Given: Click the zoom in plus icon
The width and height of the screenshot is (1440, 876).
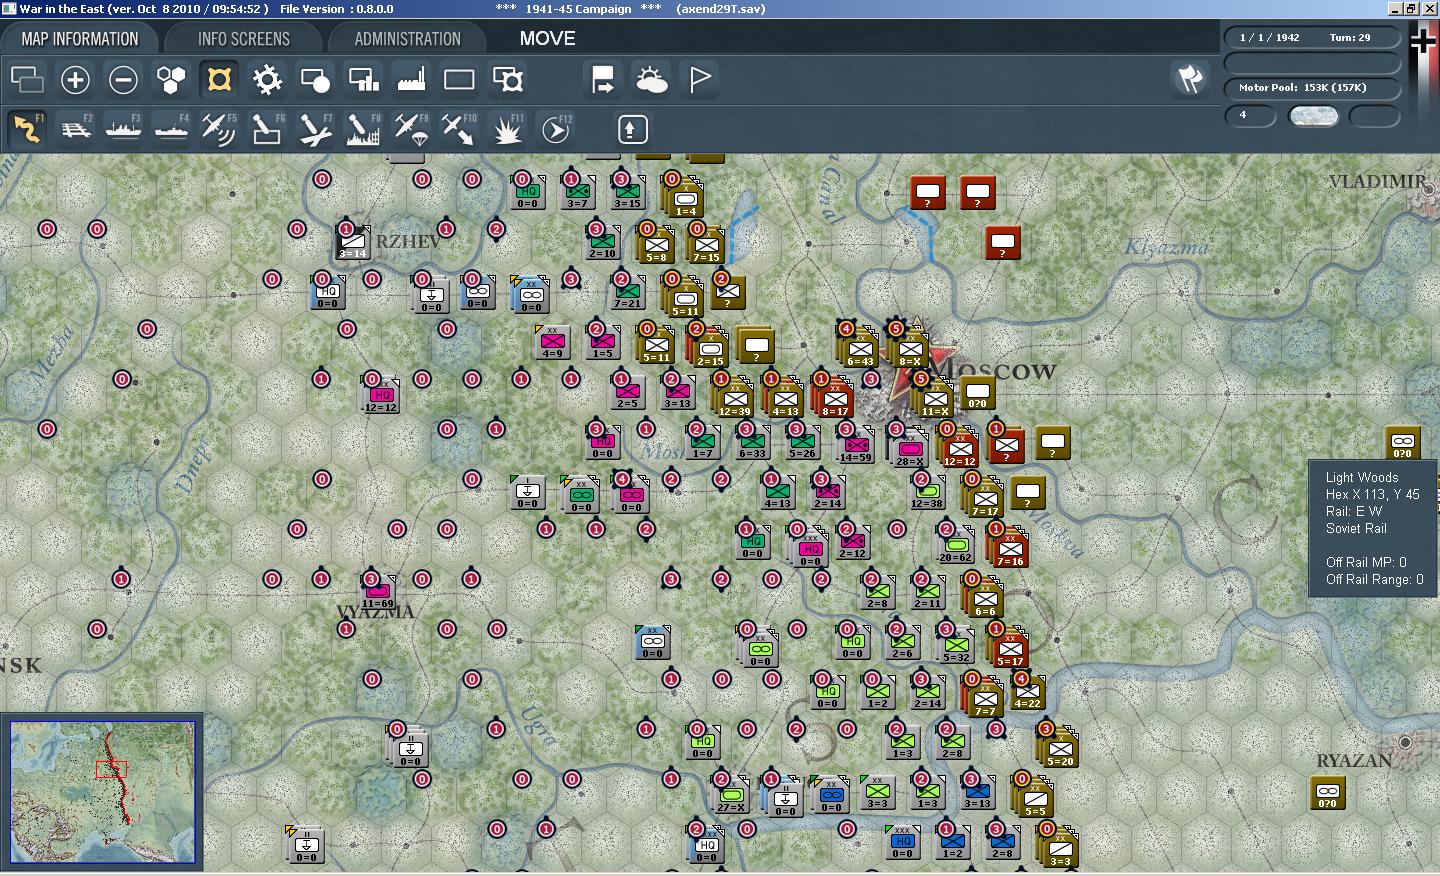Looking at the screenshot, I should pyautogui.click(x=75, y=79).
